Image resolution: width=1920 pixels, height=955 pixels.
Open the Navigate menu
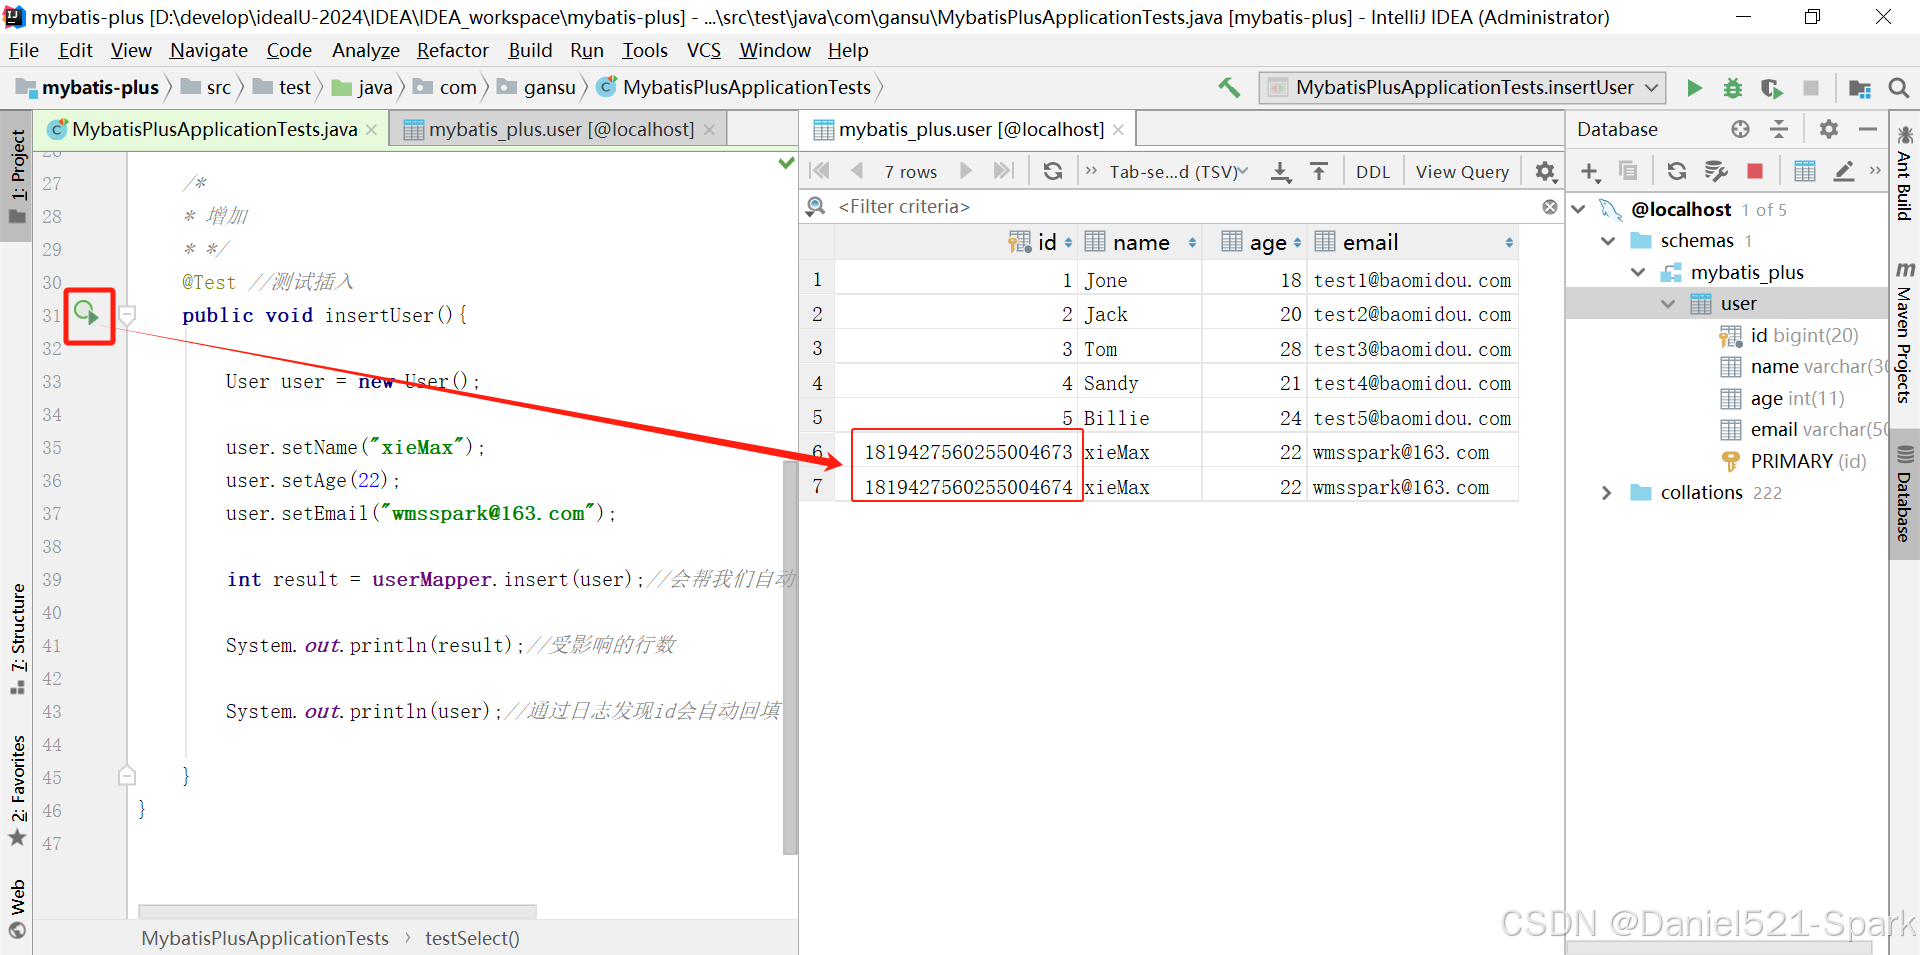pyautogui.click(x=208, y=50)
